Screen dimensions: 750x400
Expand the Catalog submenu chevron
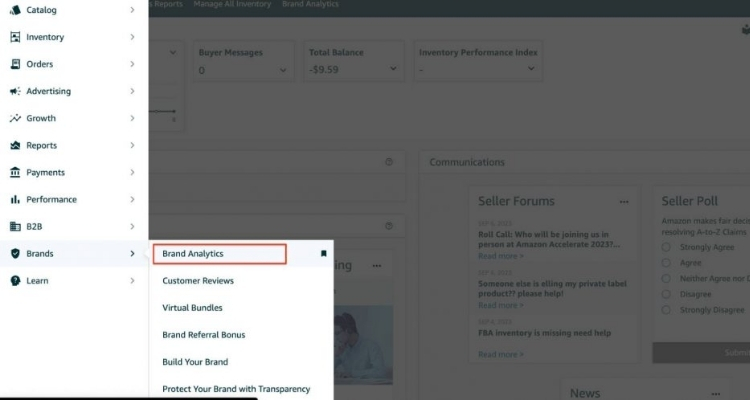132,10
